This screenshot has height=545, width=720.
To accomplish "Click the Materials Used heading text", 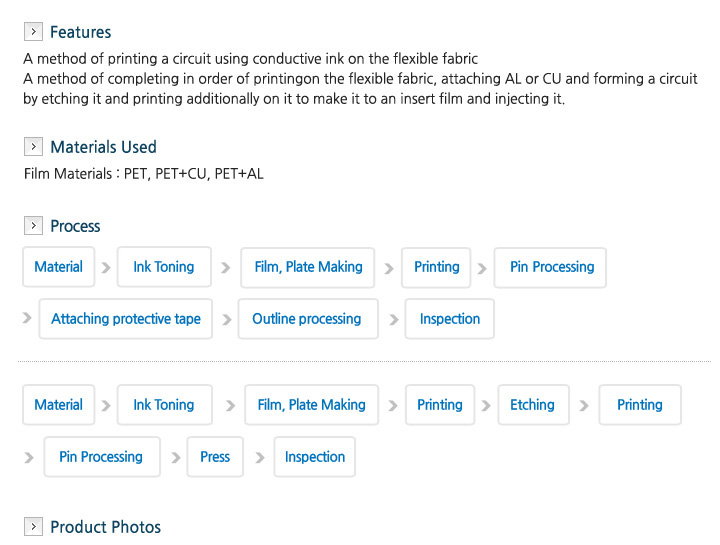I will tap(103, 147).
